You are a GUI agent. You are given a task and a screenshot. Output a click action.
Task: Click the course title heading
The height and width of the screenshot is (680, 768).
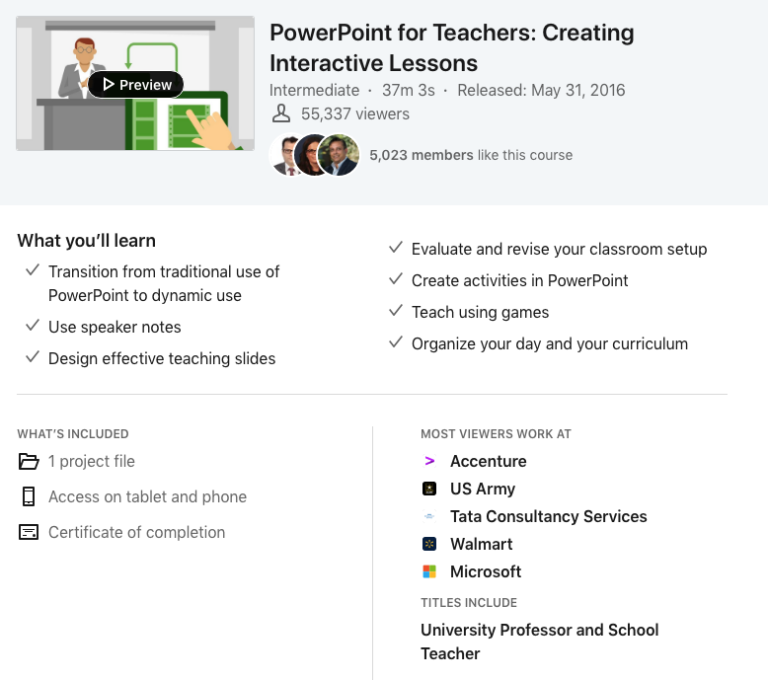pos(451,47)
